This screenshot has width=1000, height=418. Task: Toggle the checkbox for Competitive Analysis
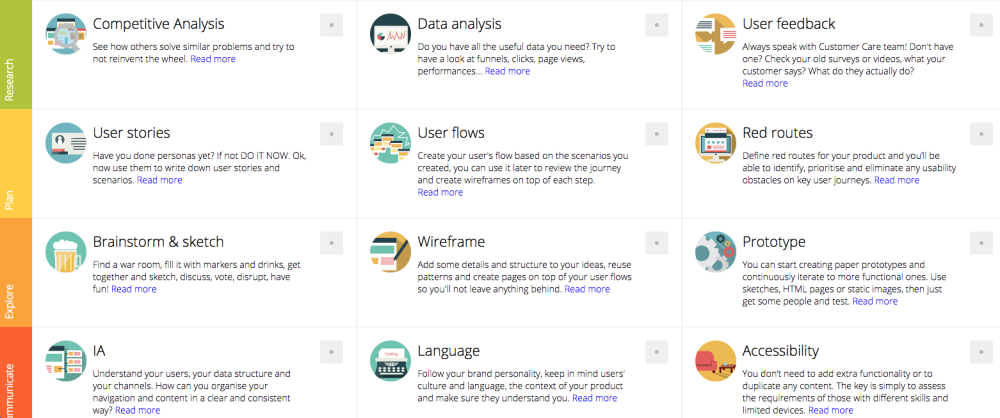(332, 25)
